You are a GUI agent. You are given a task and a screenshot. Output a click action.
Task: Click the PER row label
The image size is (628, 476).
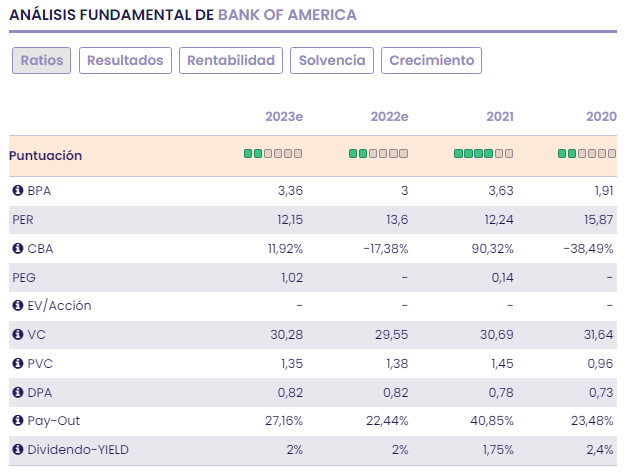pos(23,219)
